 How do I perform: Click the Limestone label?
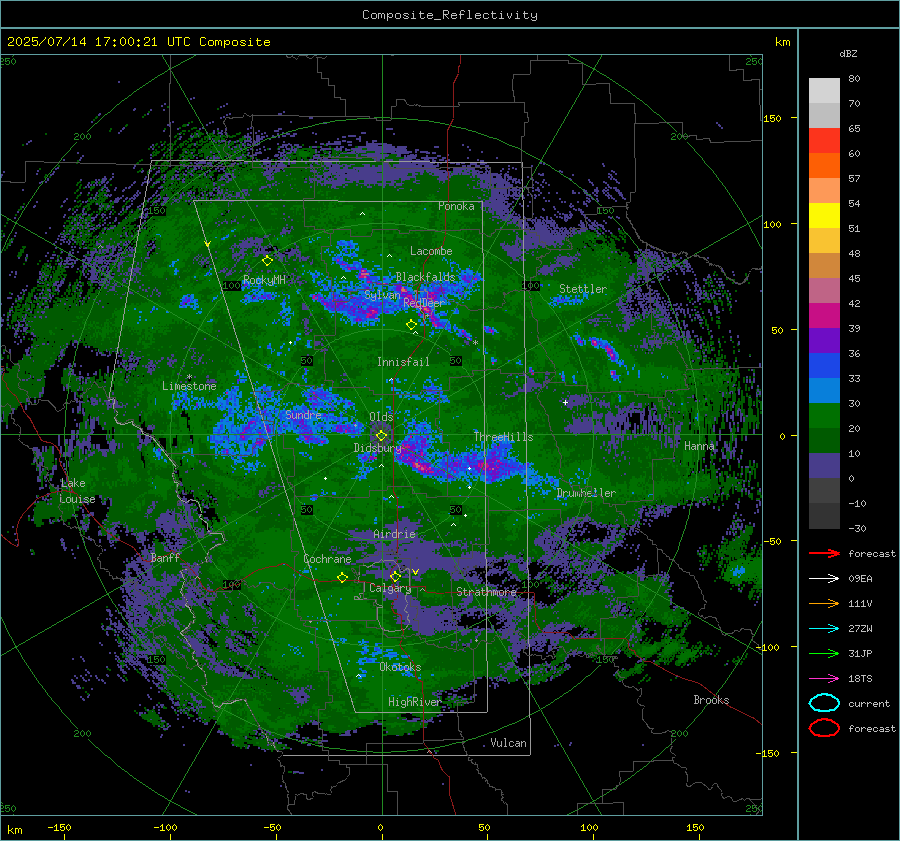pos(189,386)
